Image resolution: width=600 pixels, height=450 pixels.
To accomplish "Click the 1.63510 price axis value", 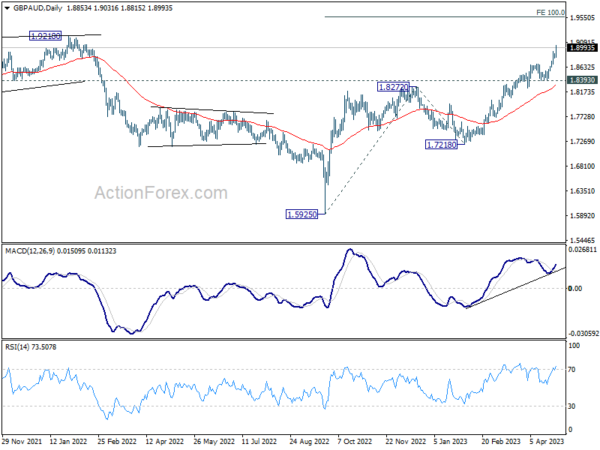I will (x=582, y=191).
